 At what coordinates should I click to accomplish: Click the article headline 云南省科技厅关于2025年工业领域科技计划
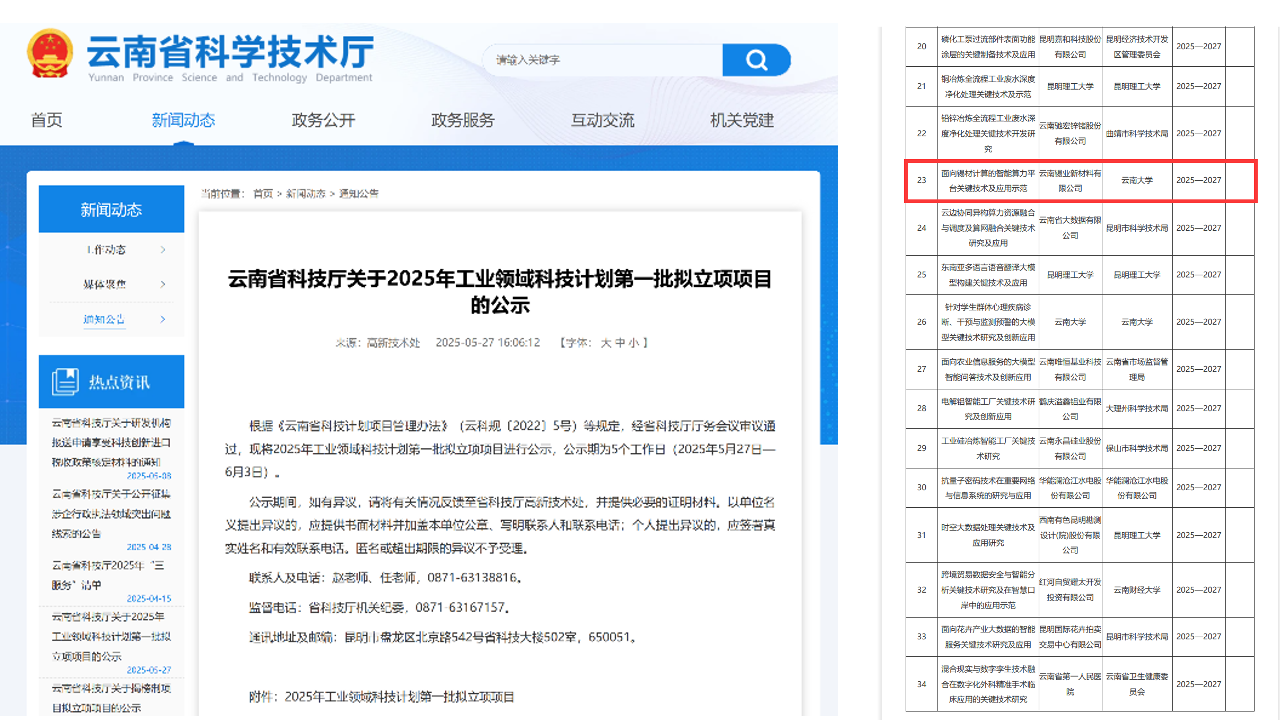tap(500, 291)
